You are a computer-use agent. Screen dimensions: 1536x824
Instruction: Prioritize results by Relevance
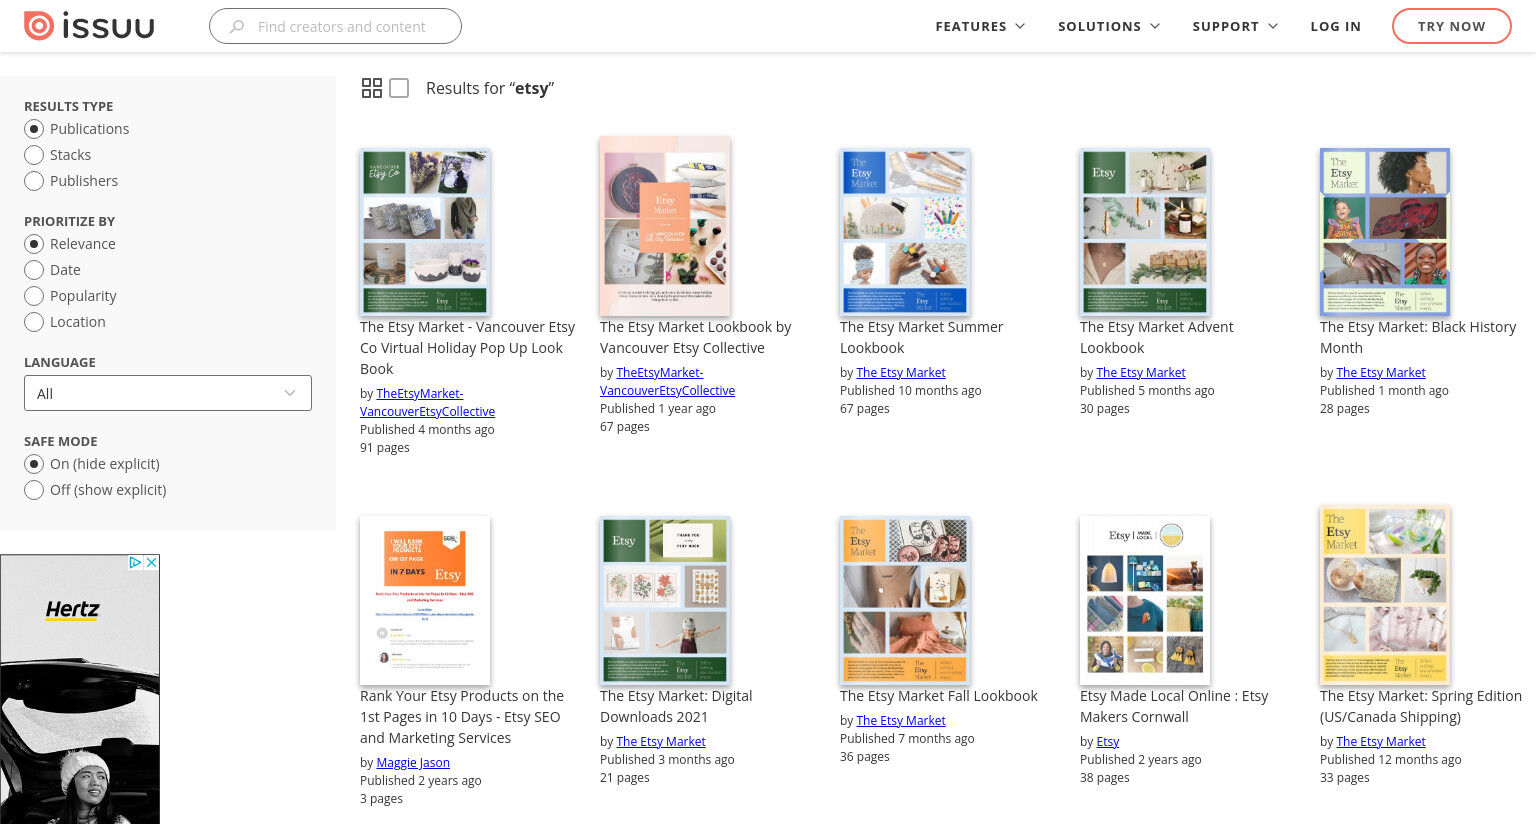[34, 244]
